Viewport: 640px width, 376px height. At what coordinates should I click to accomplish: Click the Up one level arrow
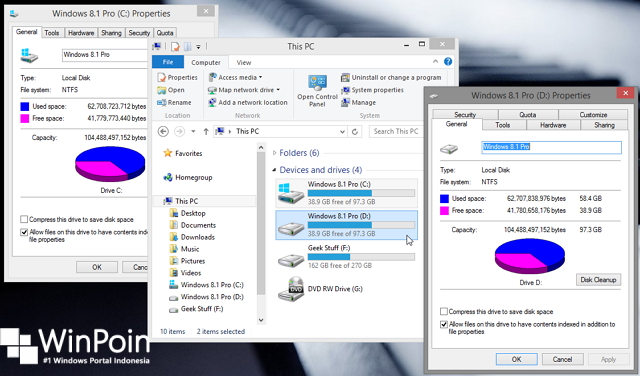(206, 131)
